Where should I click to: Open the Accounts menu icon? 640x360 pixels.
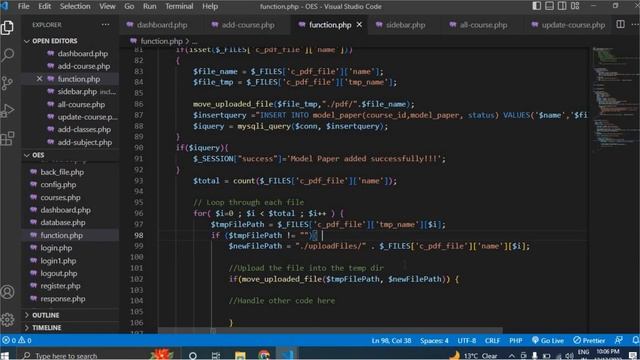click(7, 292)
